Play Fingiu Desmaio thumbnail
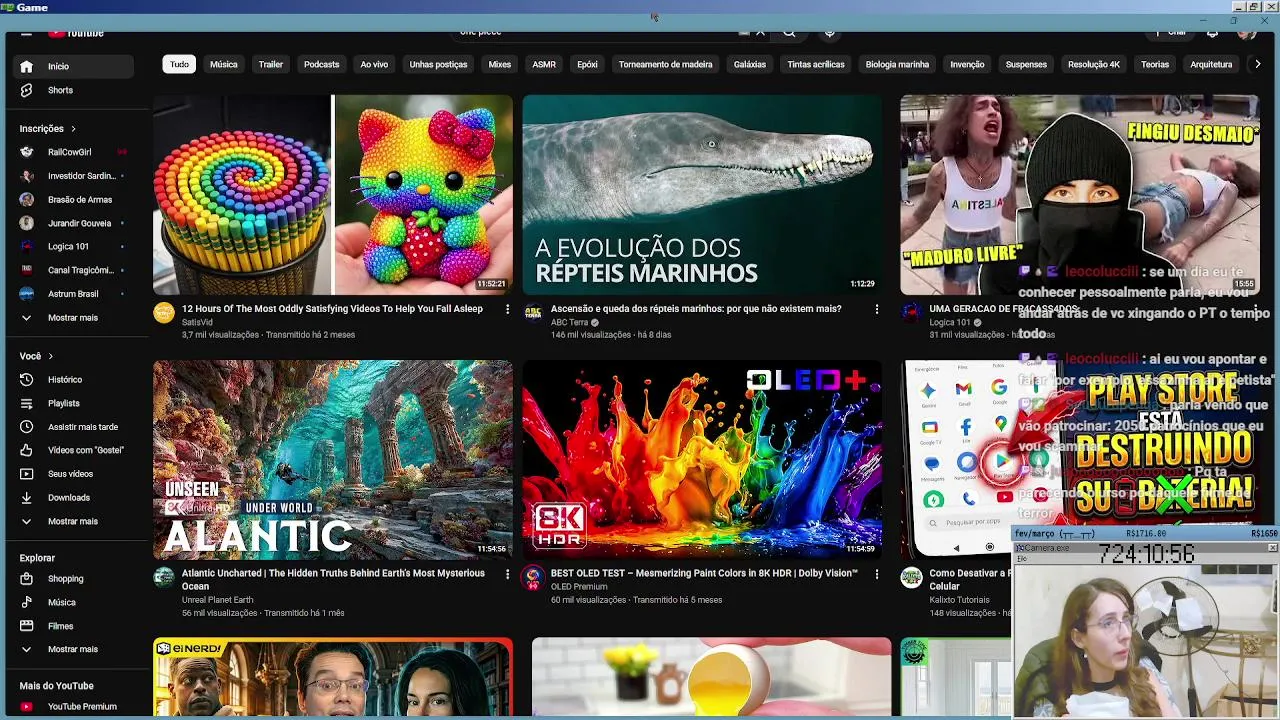1280x720 pixels. tap(1079, 195)
